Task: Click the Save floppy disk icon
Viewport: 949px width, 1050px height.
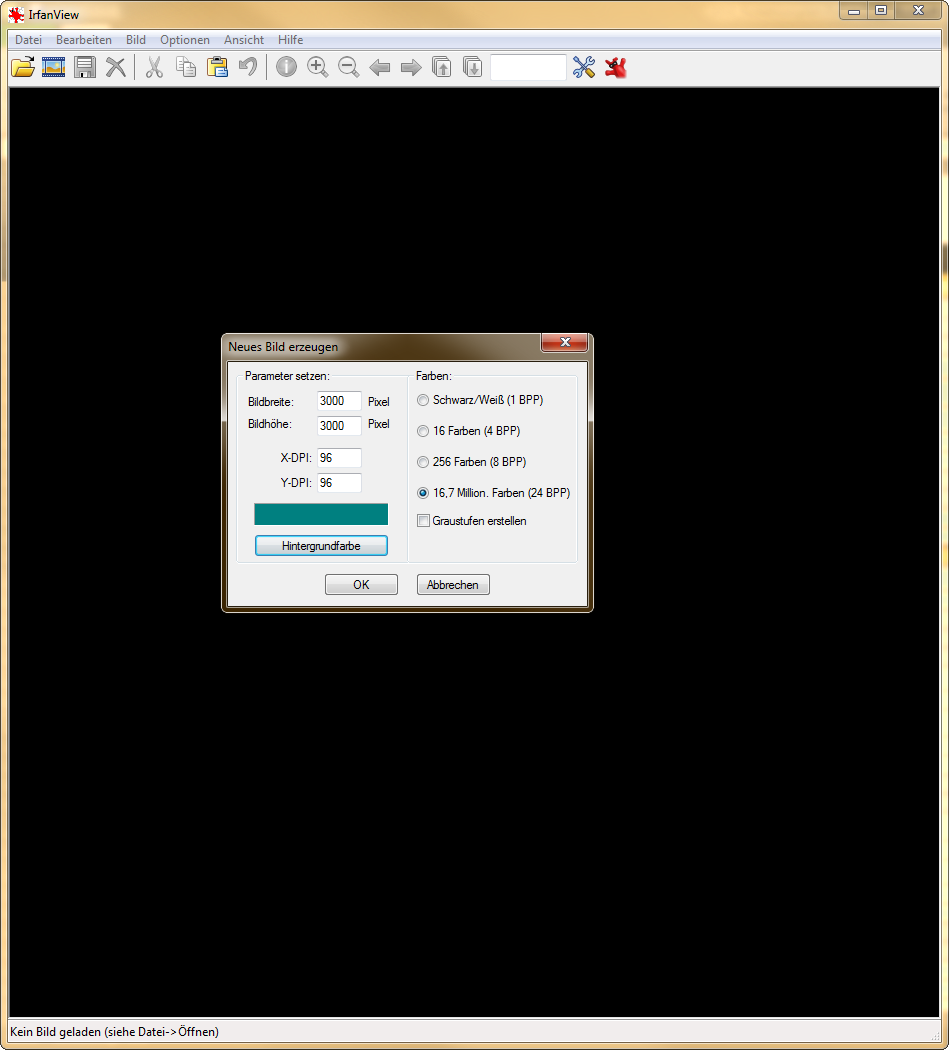Action: [x=85, y=67]
